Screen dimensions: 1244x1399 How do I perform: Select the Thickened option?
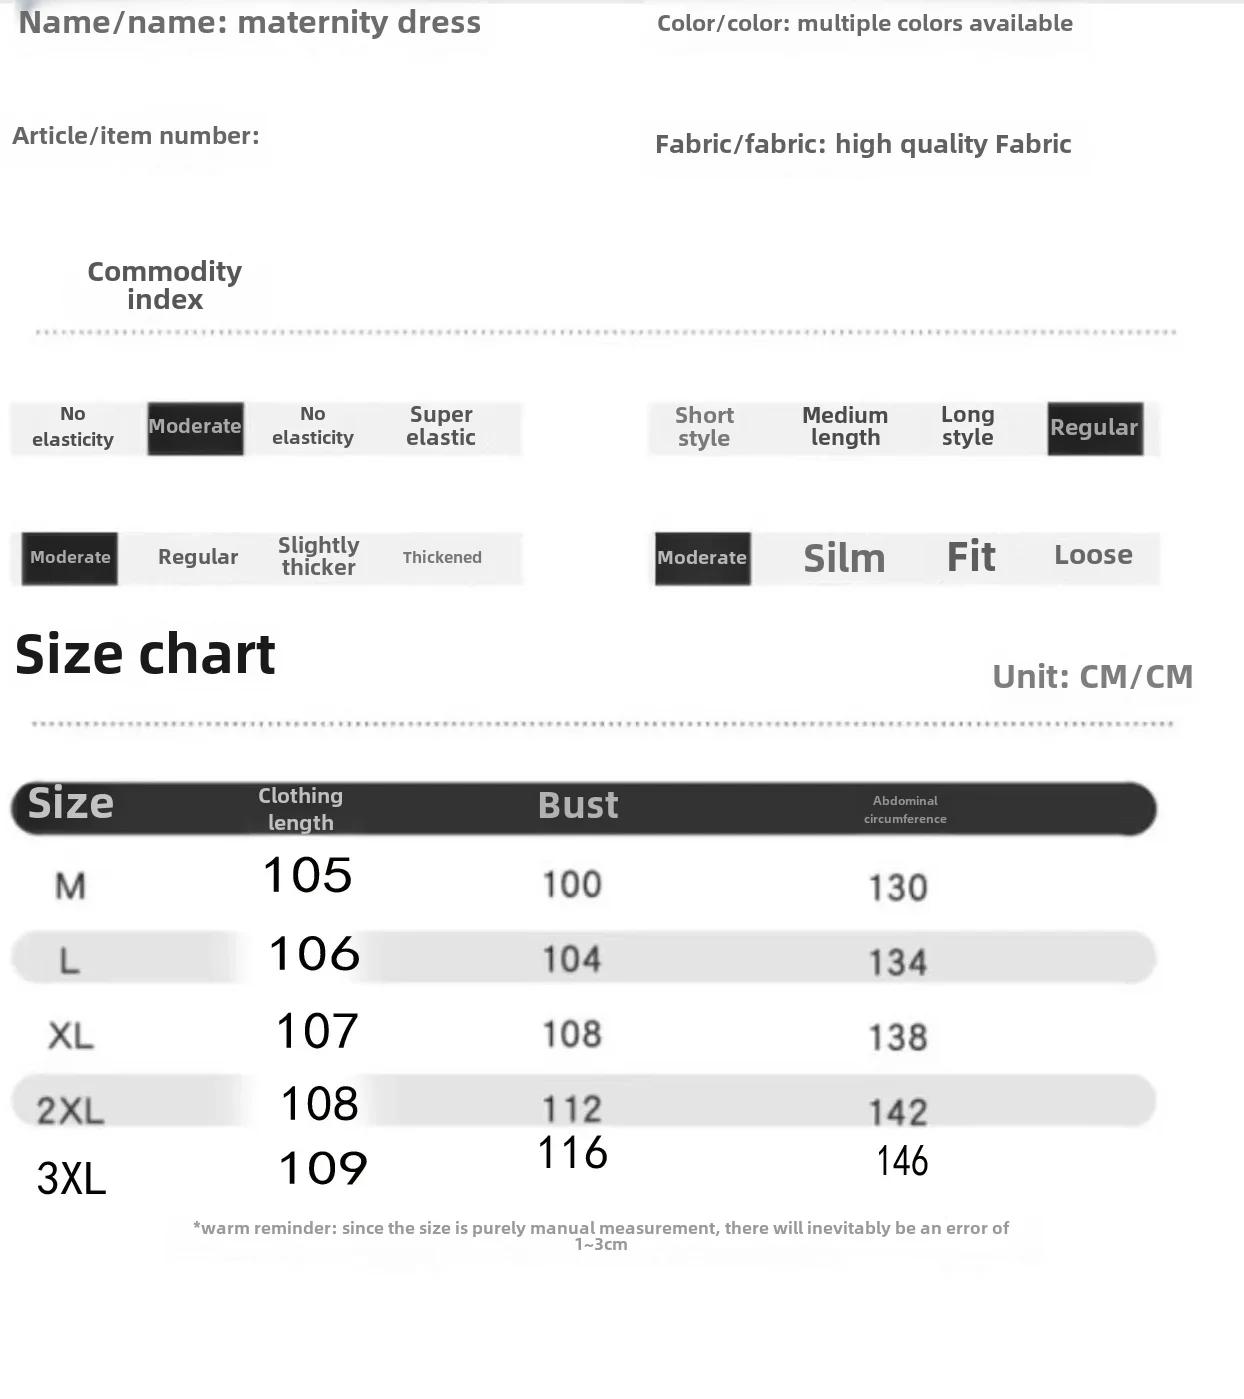click(x=442, y=557)
